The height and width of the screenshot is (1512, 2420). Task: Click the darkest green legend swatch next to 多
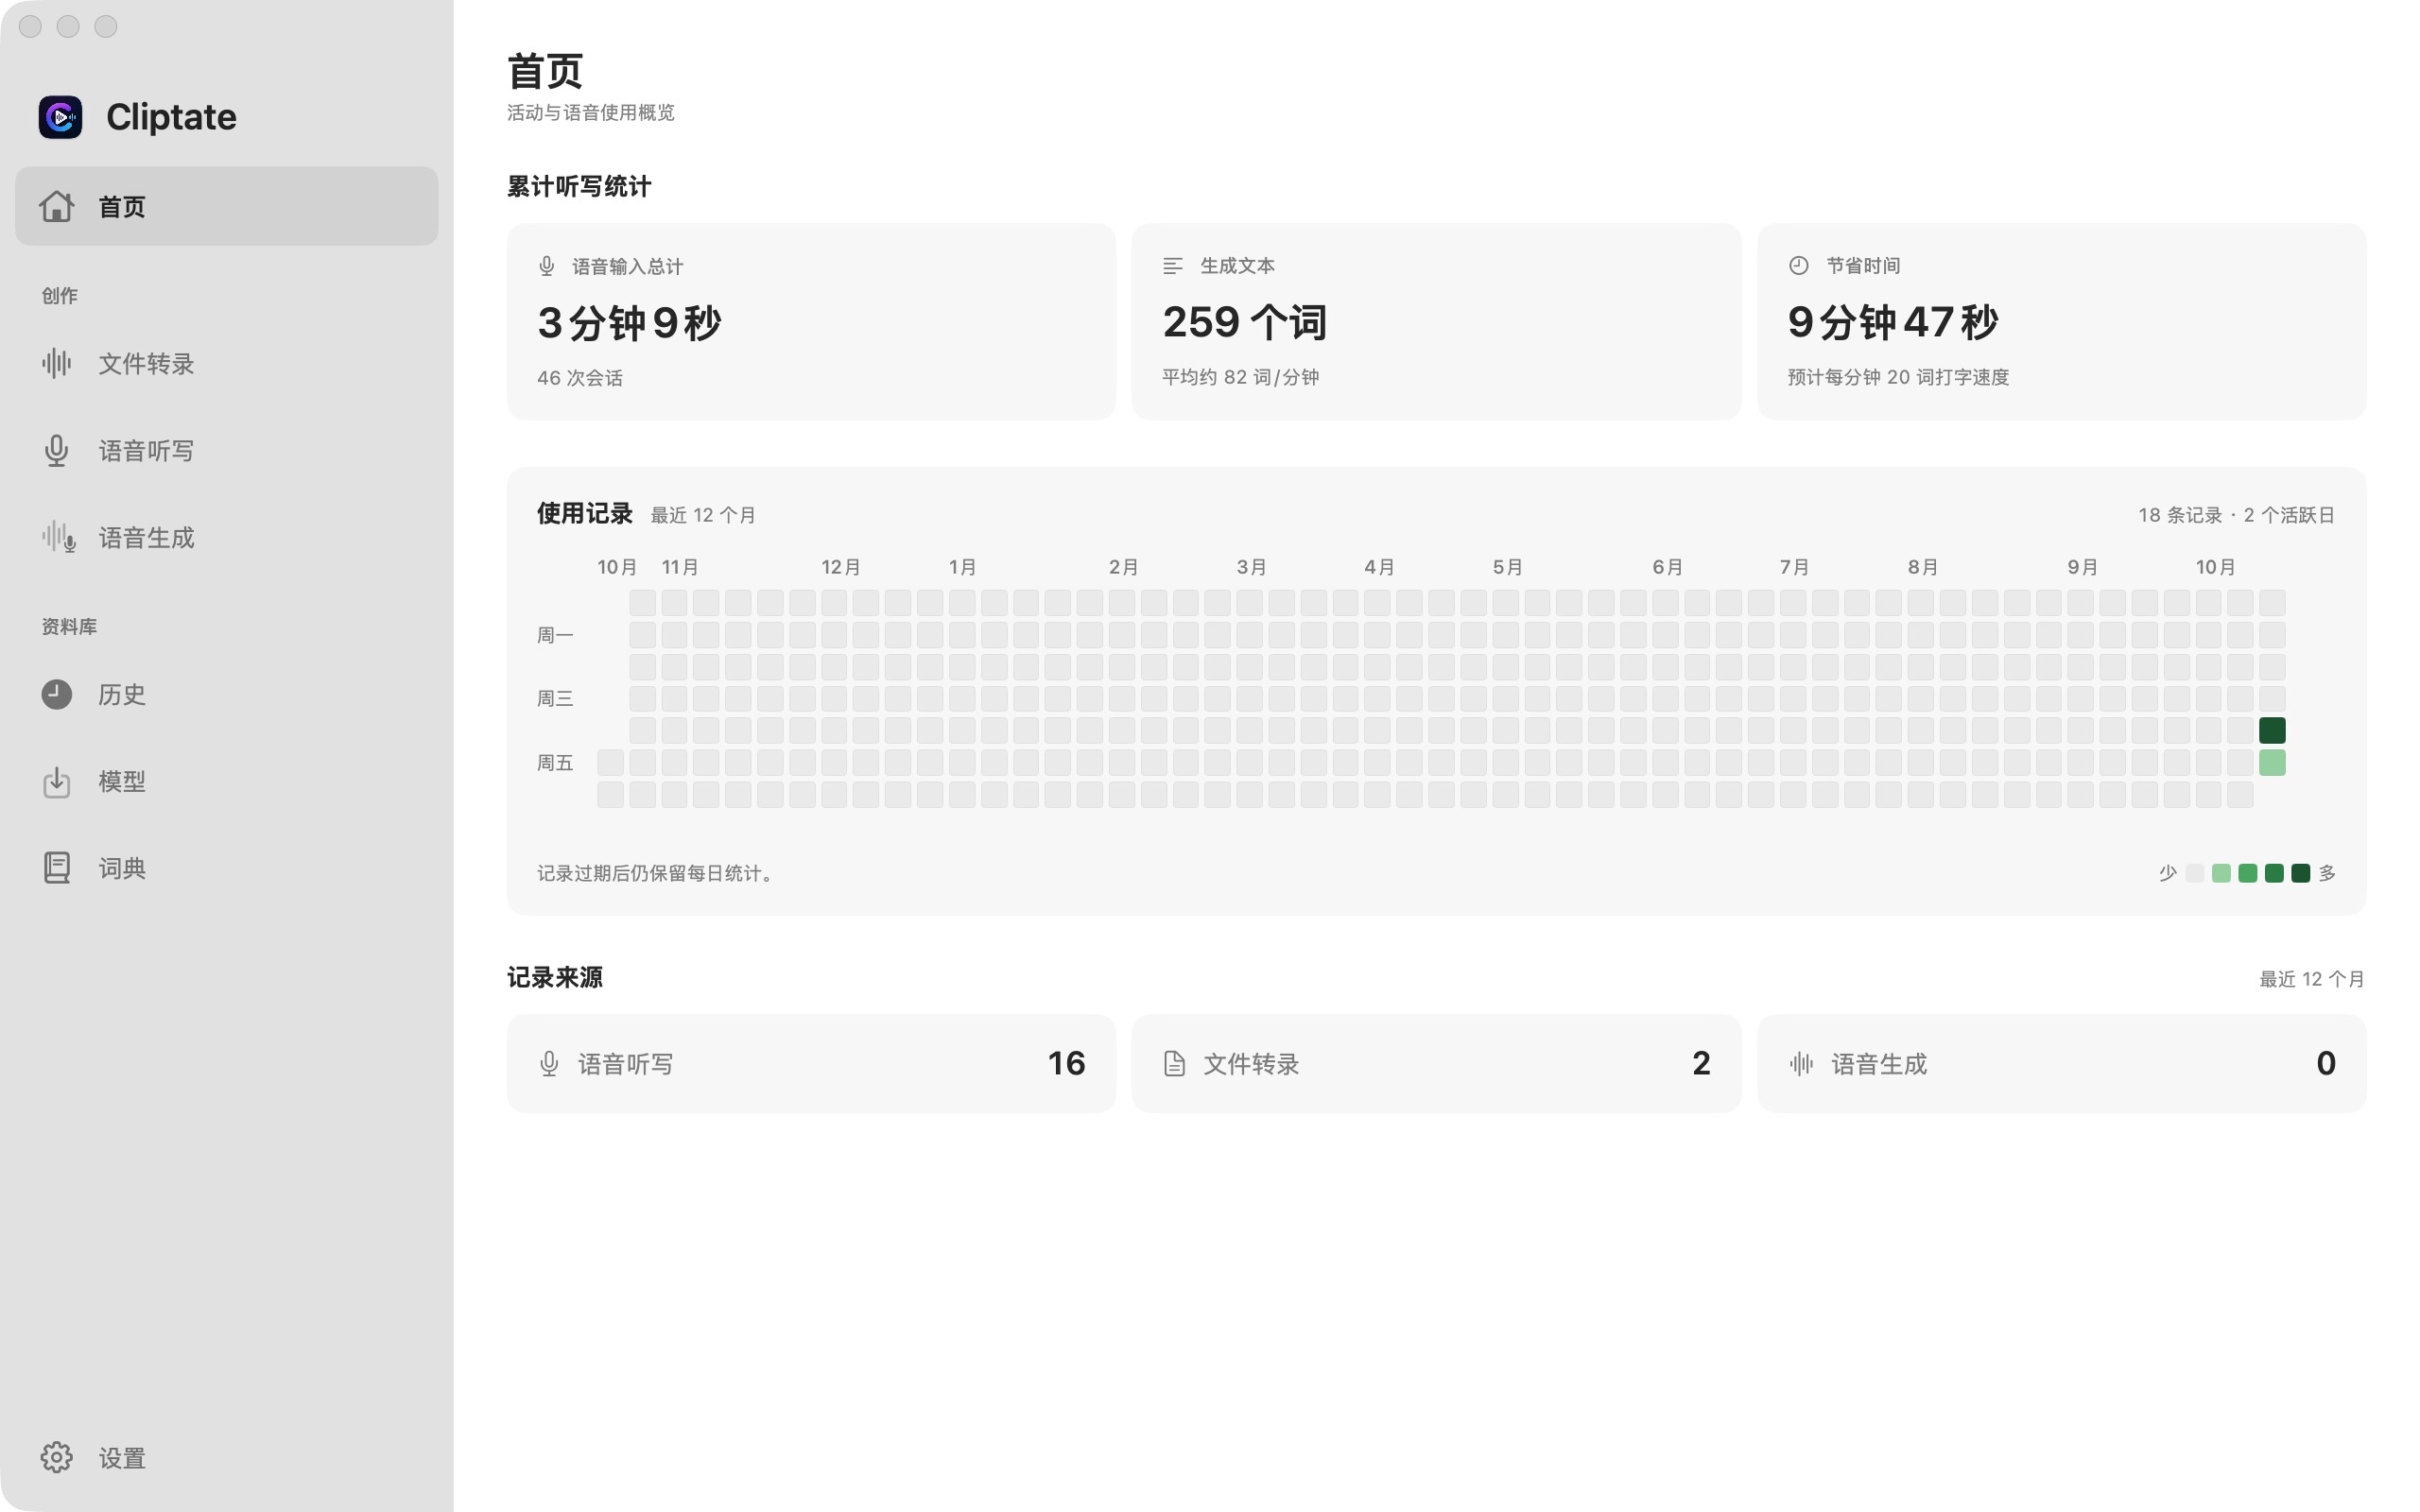2300,873
